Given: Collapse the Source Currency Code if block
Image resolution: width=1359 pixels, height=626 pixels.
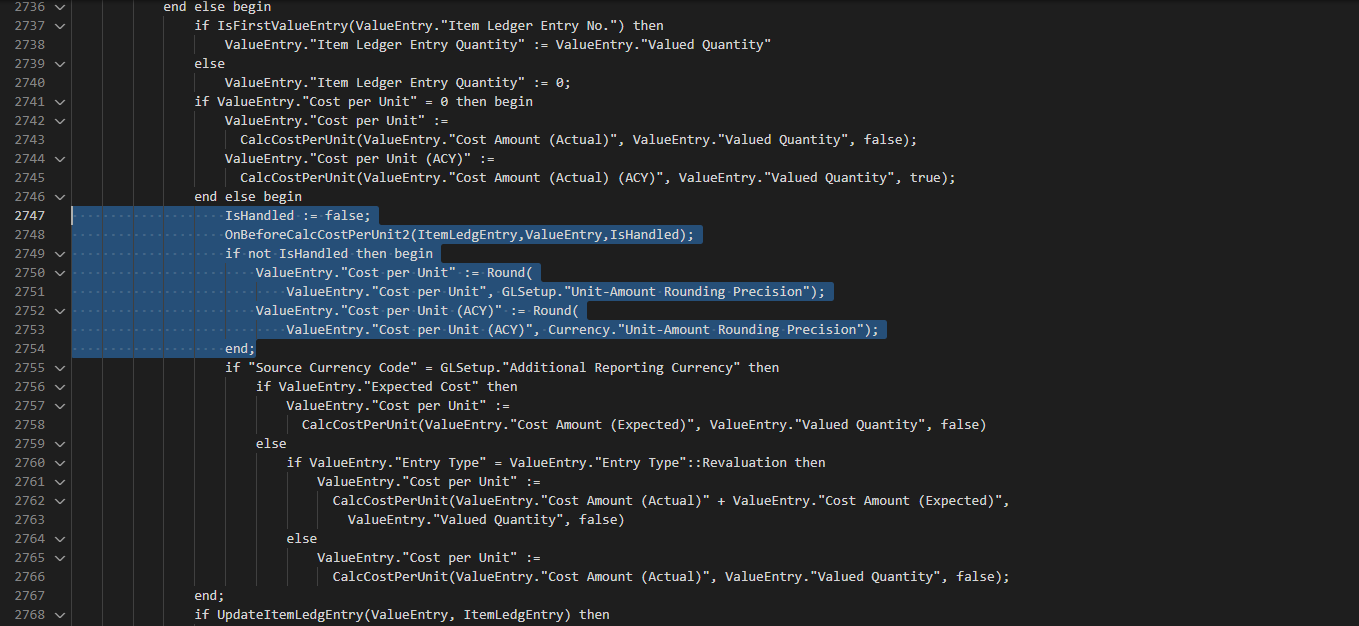Looking at the screenshot, I should pyautogui.click(x=60, y=367).
